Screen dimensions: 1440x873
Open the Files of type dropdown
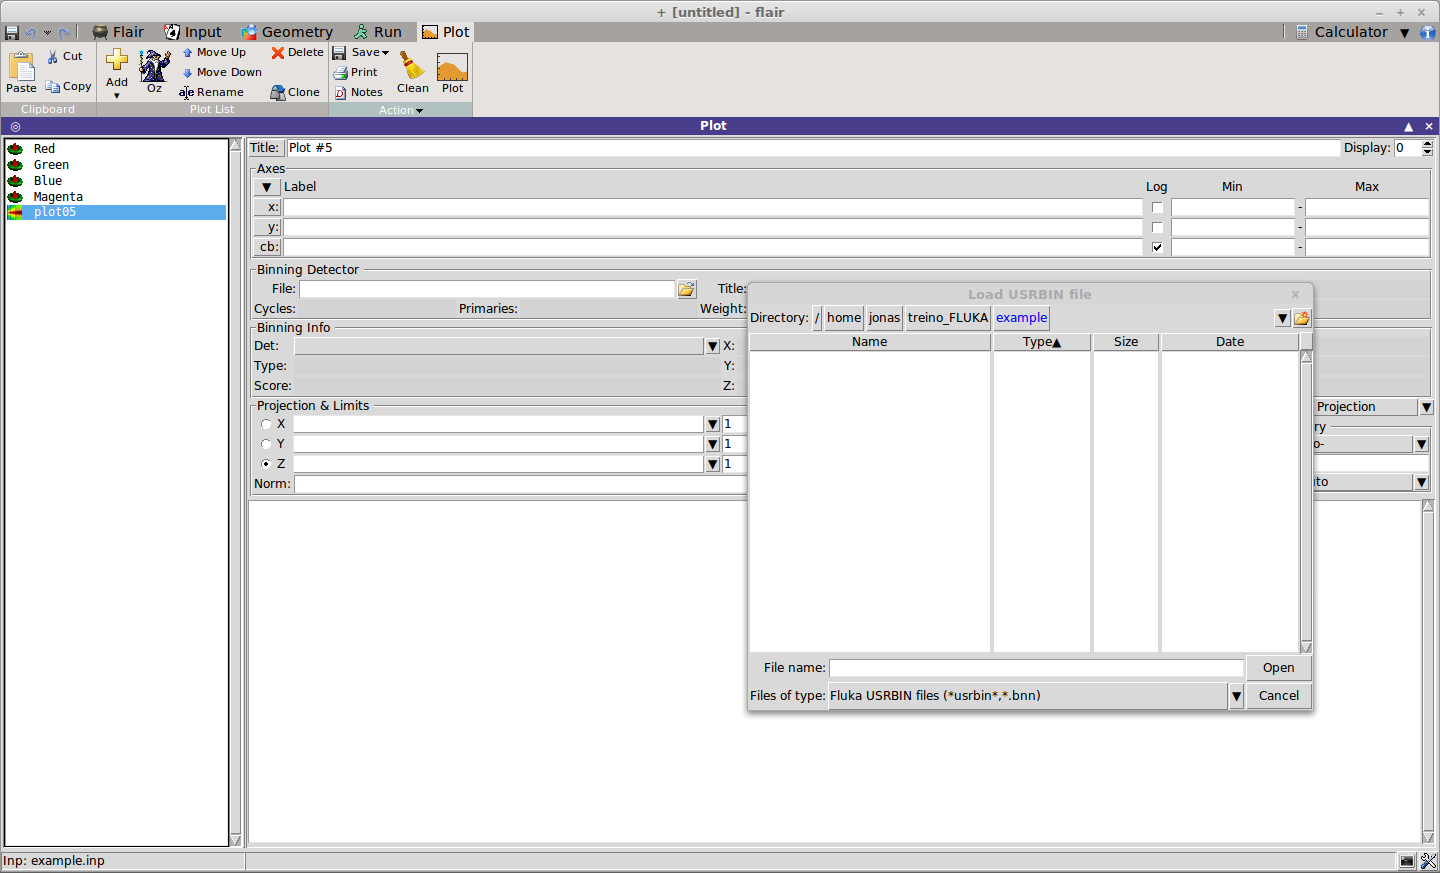1236,696
